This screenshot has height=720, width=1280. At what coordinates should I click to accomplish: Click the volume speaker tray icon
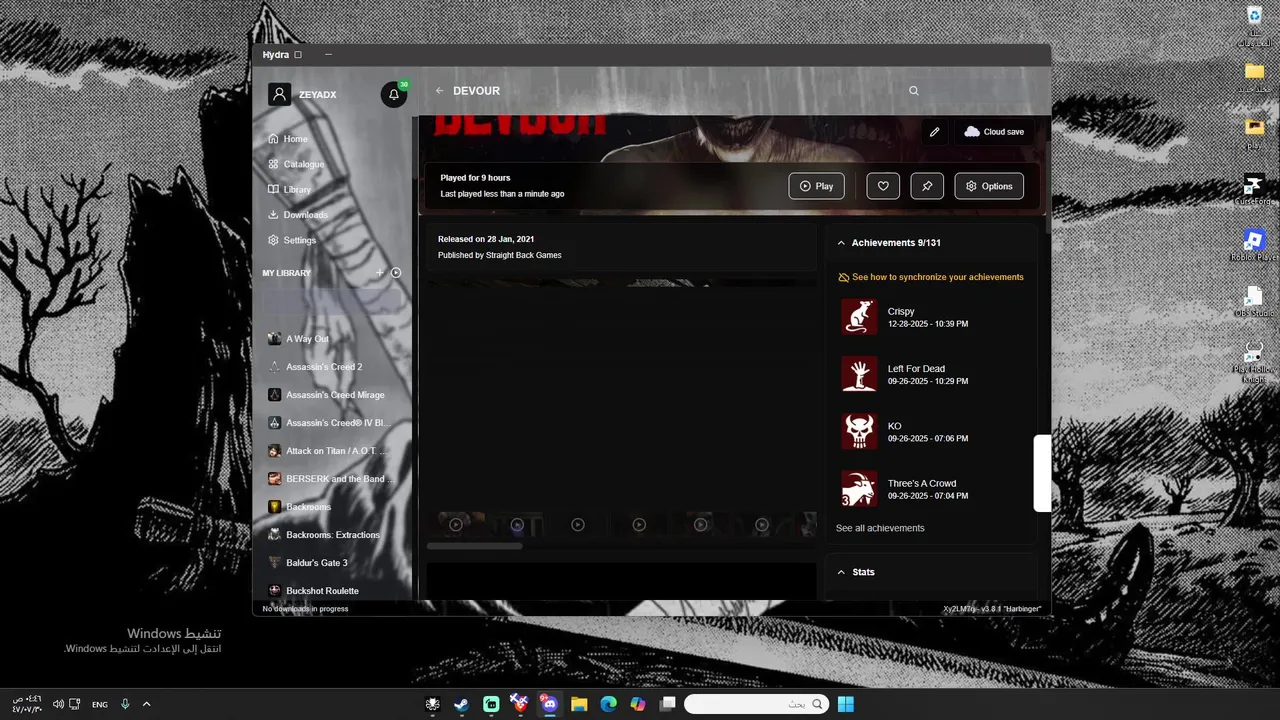[x=58, y=704]
